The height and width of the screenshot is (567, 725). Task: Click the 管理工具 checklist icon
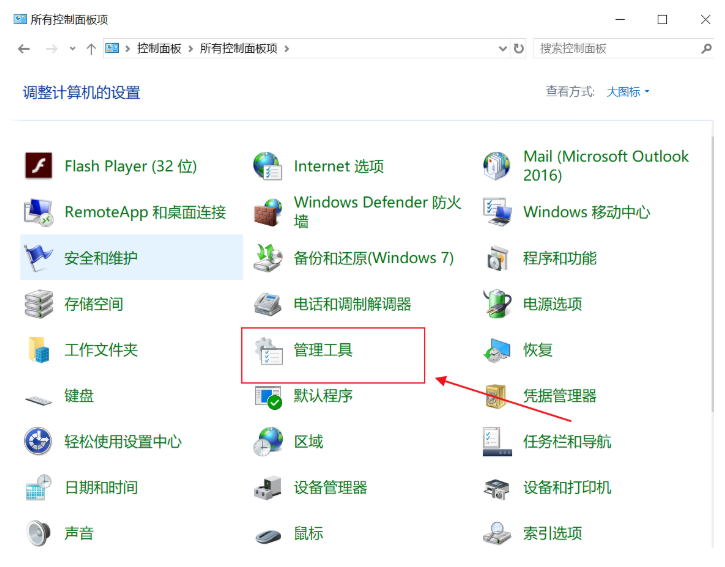[x=268, y=351]
